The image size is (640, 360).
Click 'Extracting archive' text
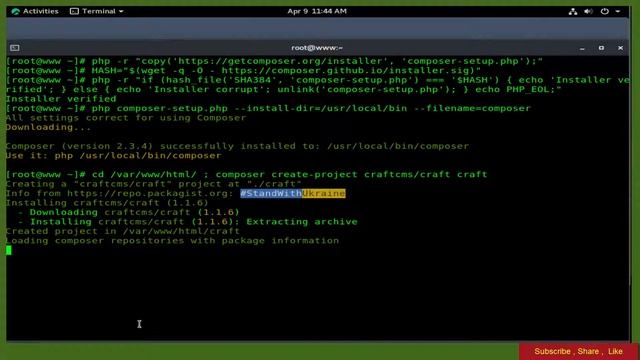pos(302,222)
